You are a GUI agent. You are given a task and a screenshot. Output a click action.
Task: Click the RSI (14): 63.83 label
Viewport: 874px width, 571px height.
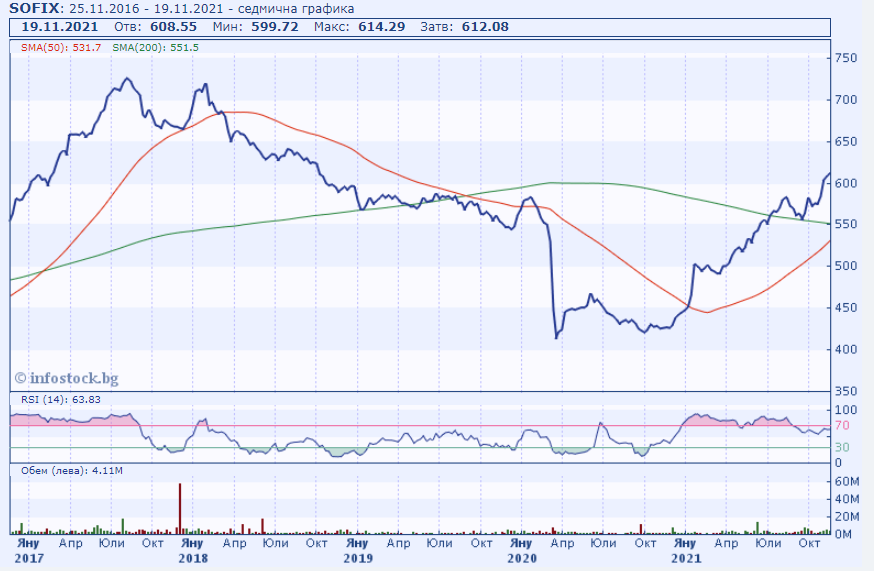(61, 399)
